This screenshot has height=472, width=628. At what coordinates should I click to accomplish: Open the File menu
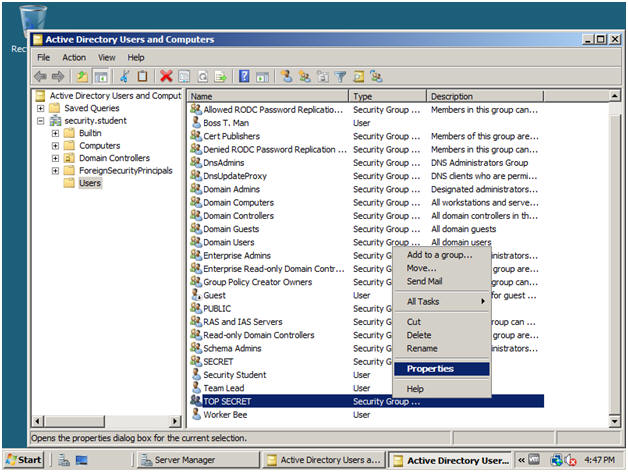tap(44, 57)
